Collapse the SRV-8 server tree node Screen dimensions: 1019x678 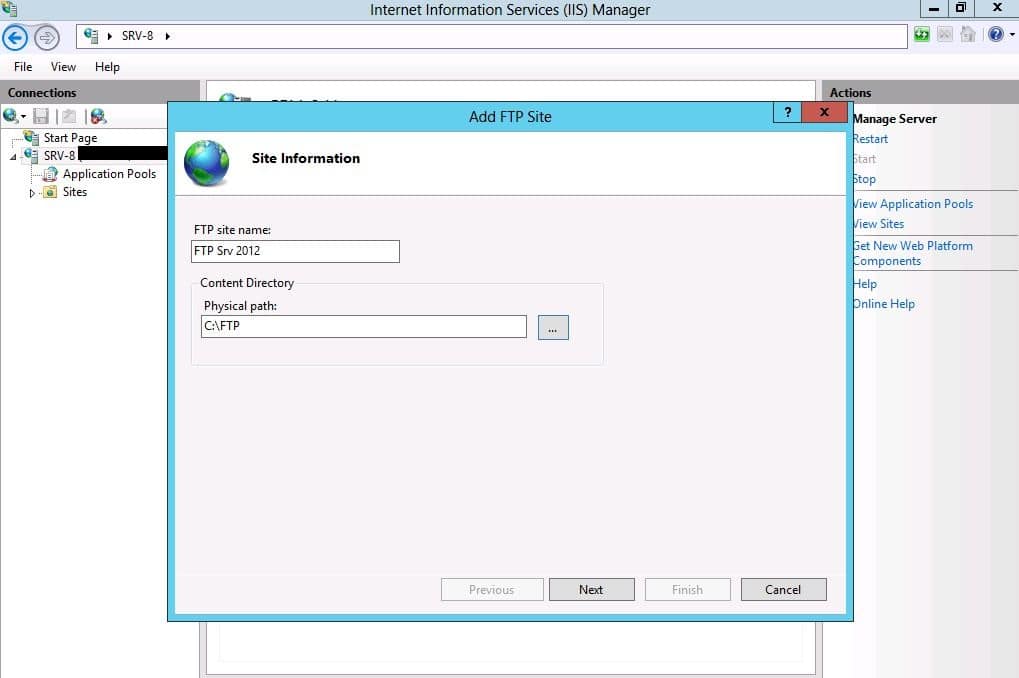[13, 157]
